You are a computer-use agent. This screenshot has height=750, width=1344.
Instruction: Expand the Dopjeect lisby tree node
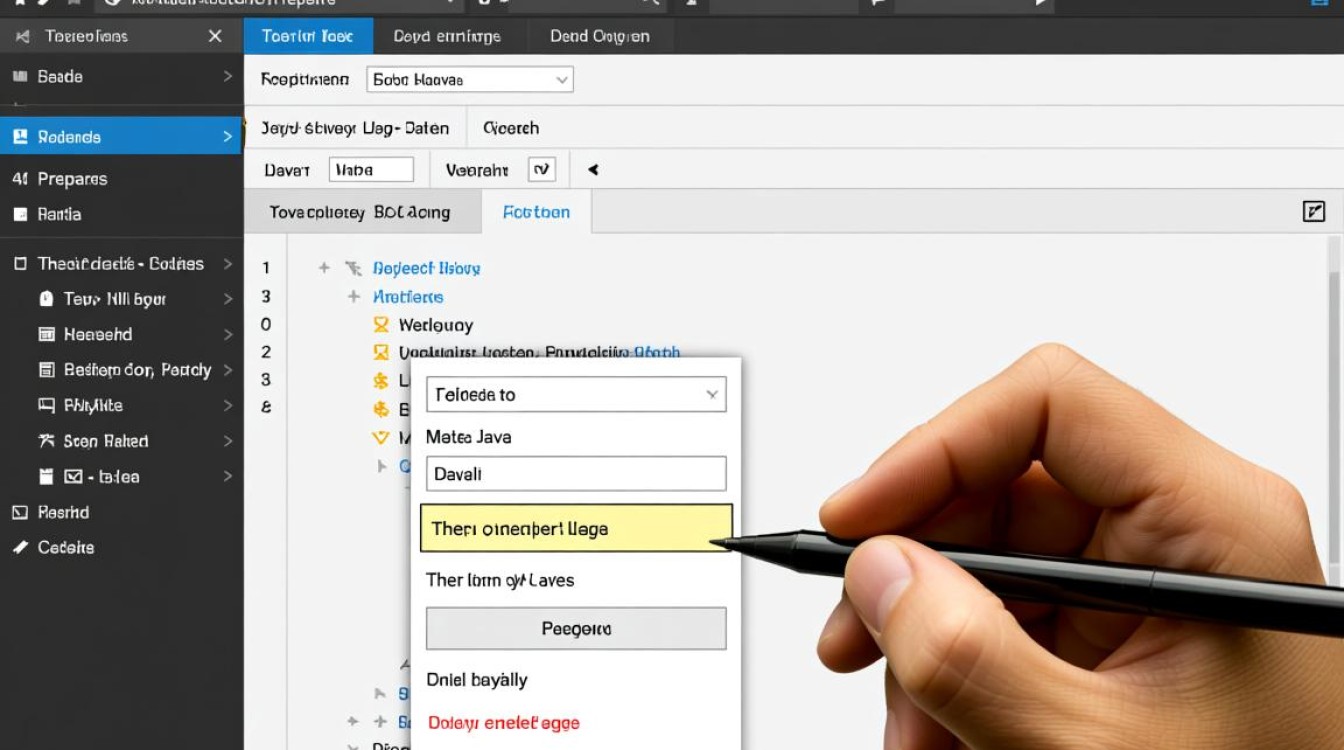[324, 268]
